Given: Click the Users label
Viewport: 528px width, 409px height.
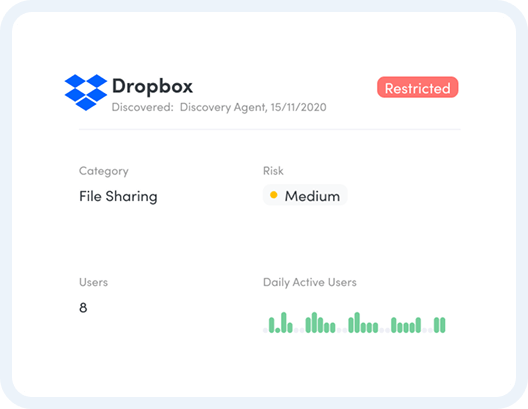Looking at the screenshot, I should [x=93, y=282].
